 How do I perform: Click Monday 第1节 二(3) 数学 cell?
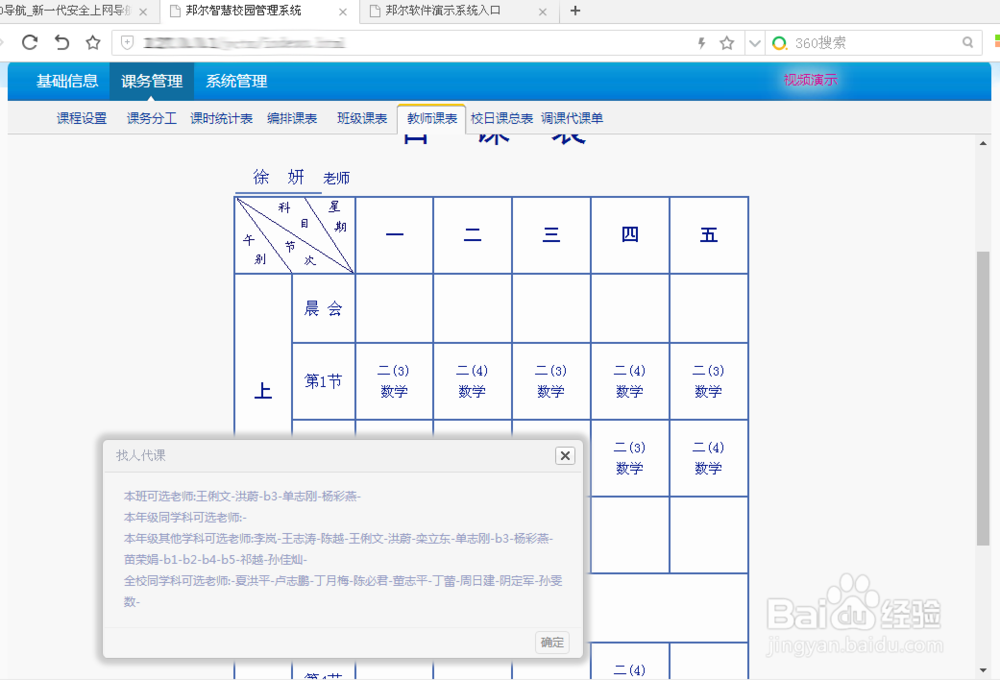coord(393,381)
